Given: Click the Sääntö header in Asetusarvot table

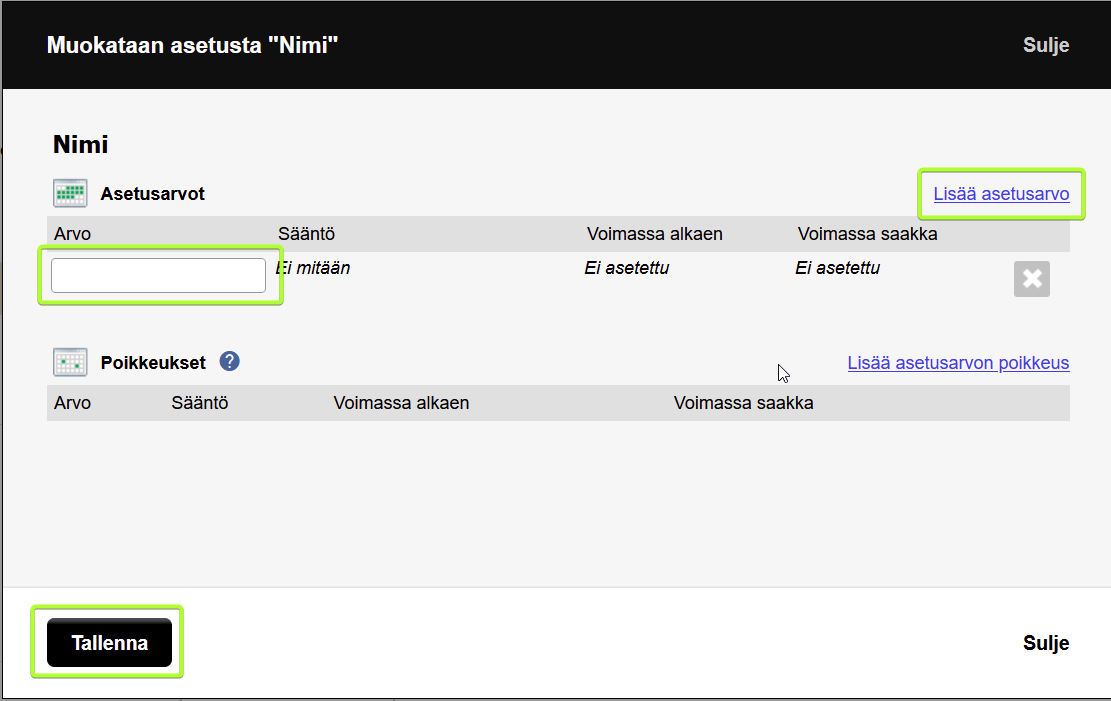Looking at the screenshot, I should click(x=306, y=234).
